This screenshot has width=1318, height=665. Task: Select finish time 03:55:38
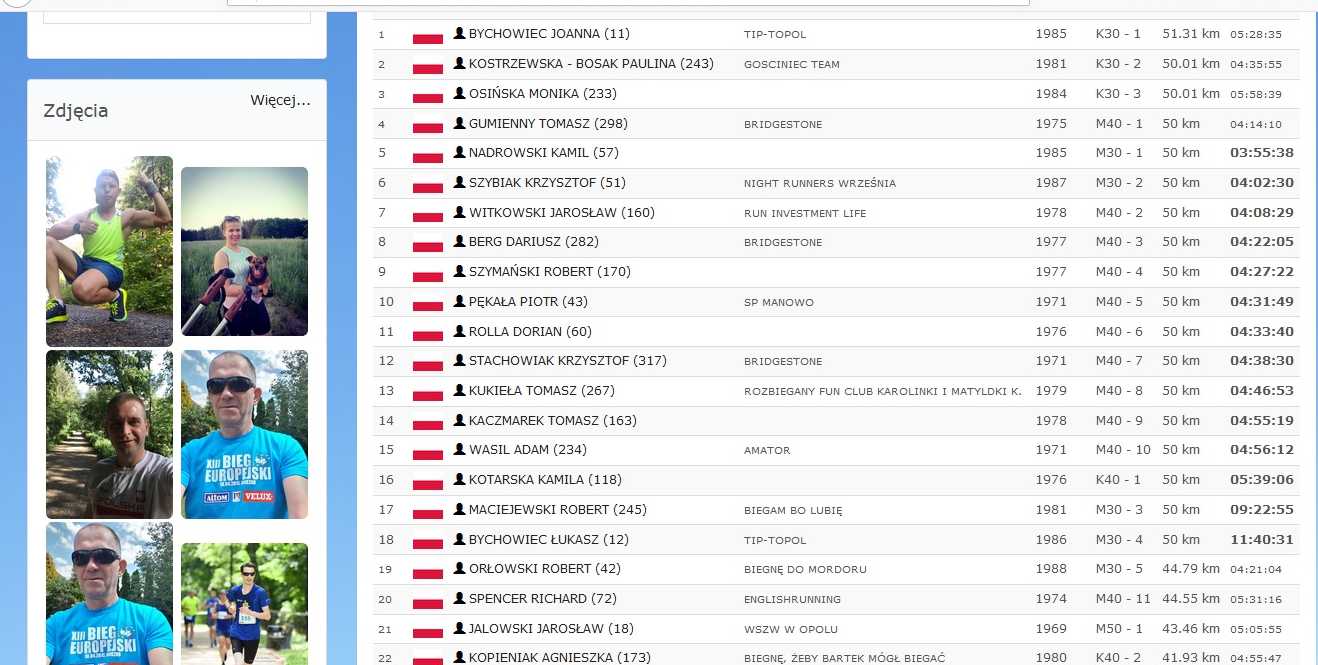pyautogui.click(x=1262, y=153)
